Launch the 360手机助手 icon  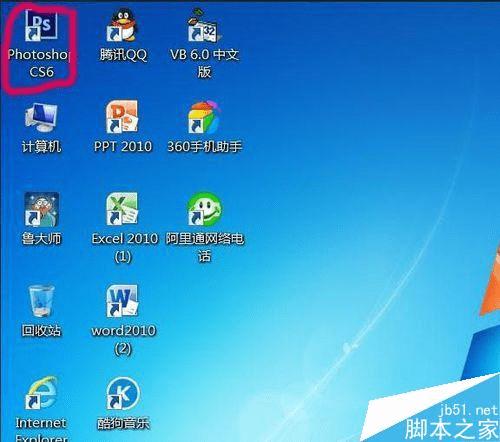pos(204,117)
